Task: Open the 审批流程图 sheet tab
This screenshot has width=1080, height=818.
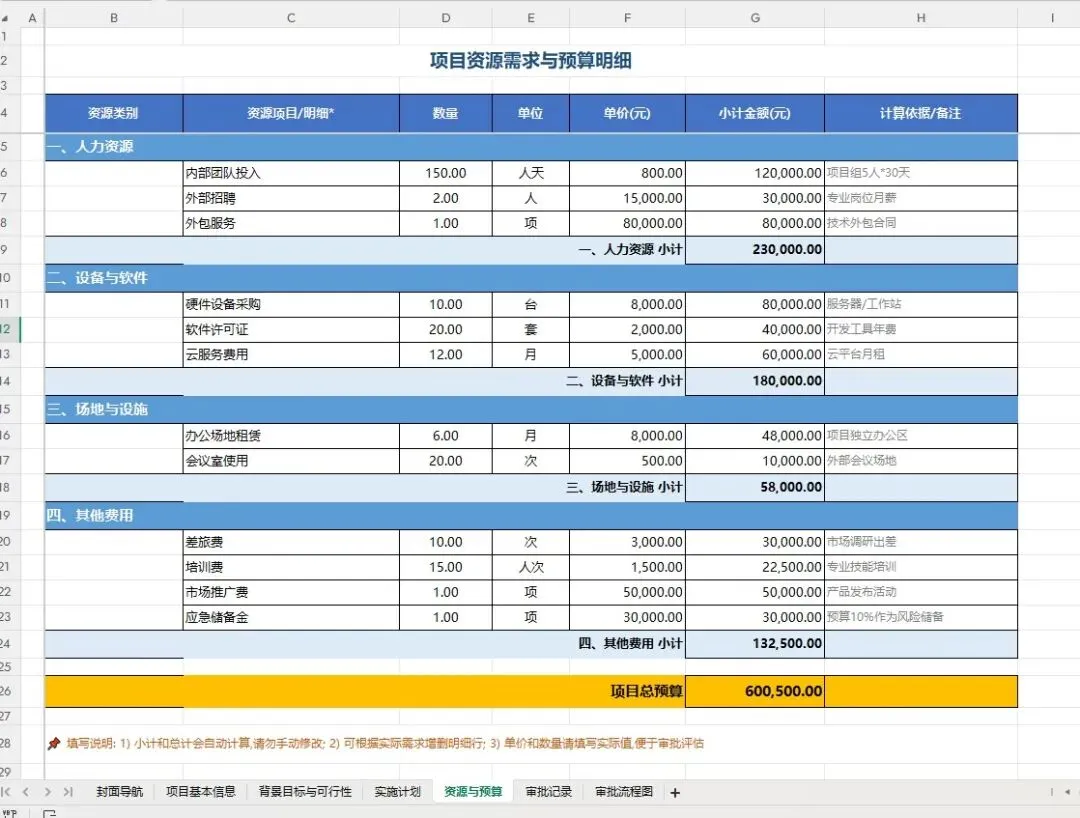Action: 624,792
